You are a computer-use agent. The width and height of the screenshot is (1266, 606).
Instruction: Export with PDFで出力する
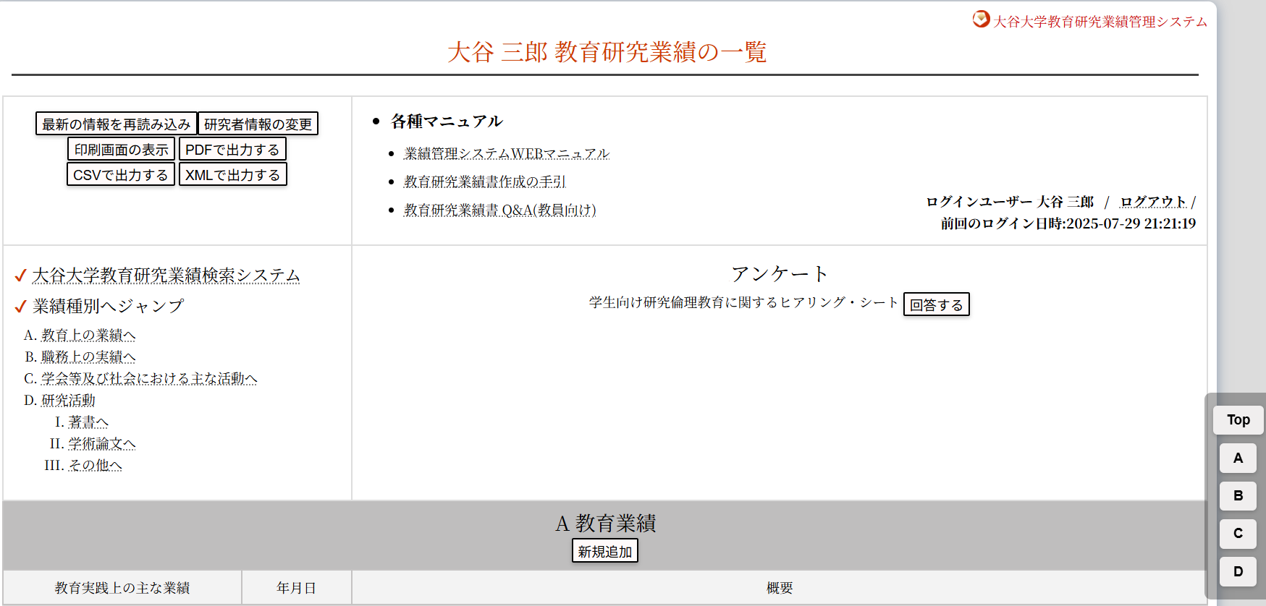(x=232, y=149)
